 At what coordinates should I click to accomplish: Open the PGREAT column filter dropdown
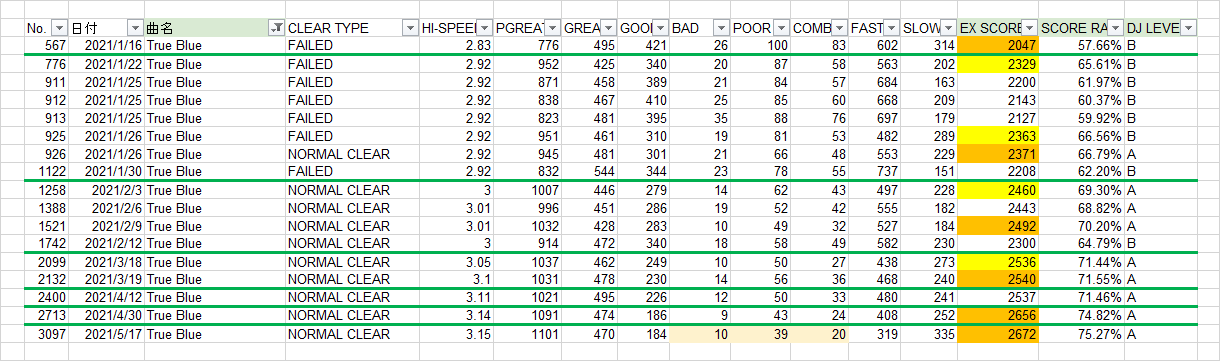pyautogui.click(x=551, y=28)
